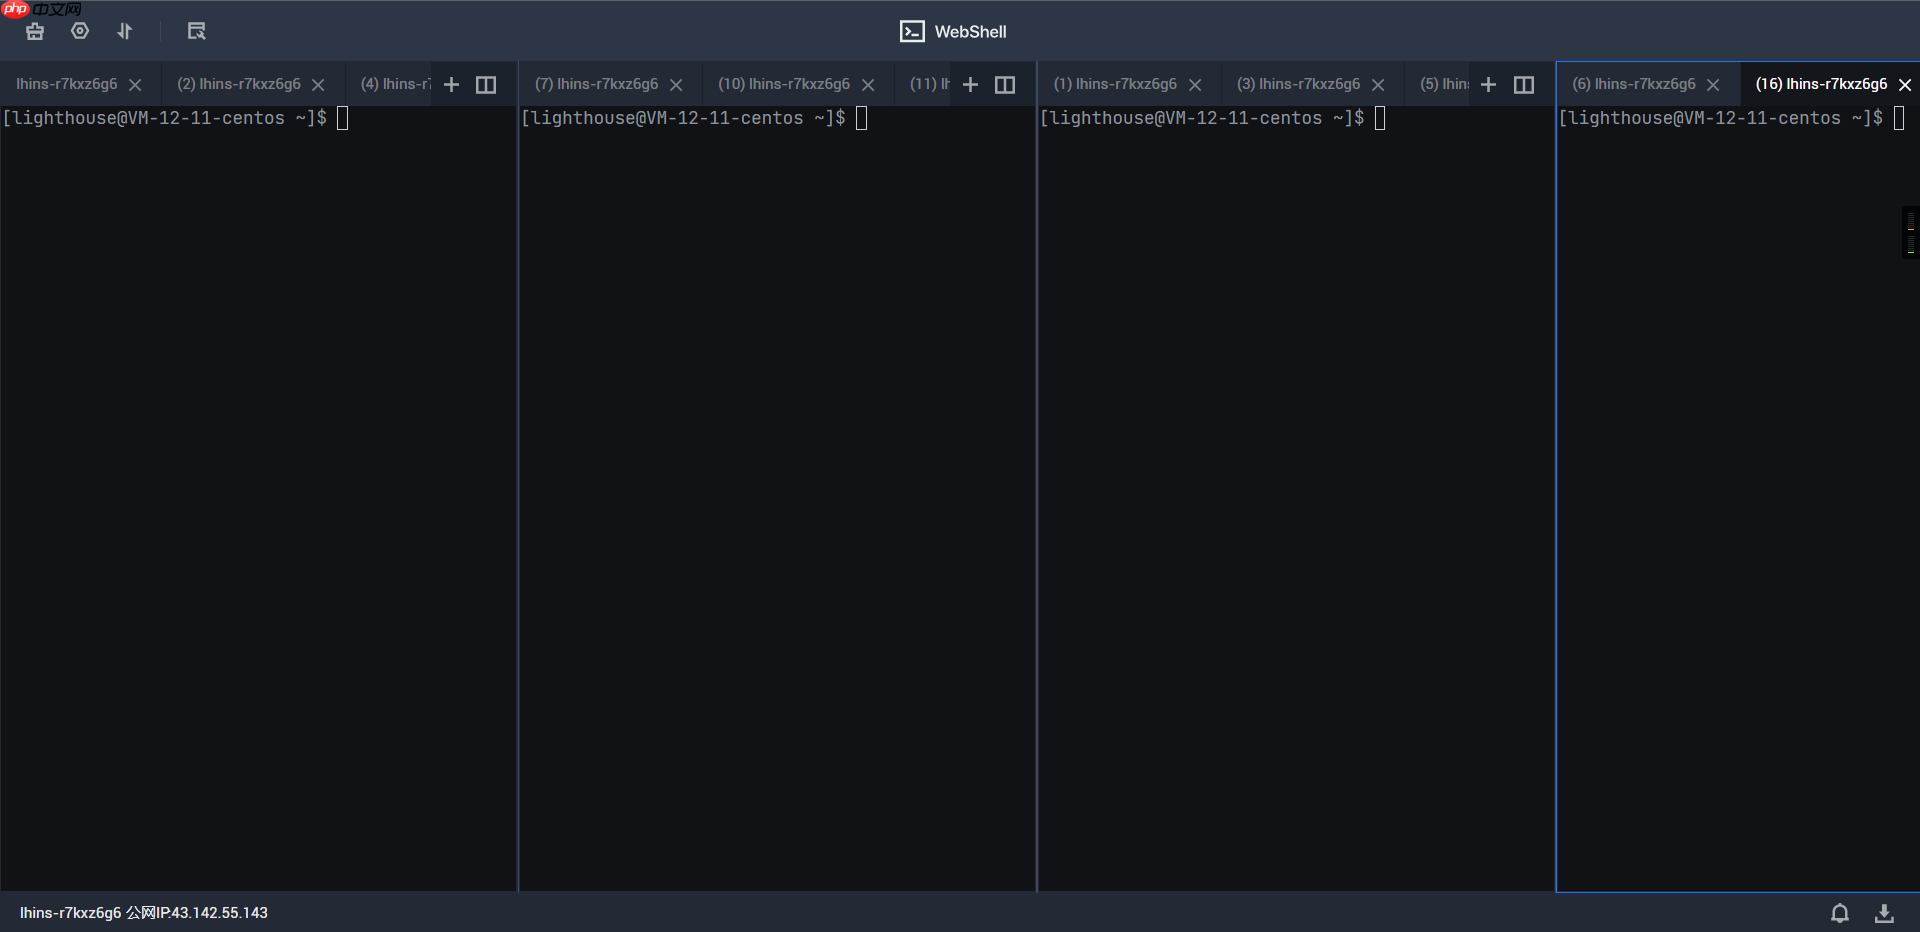The width and height of the screenshot is (1920, 932).
Task: Close the (7) lhins-r7kxz6g6 tab
Action: pos(676,85)
